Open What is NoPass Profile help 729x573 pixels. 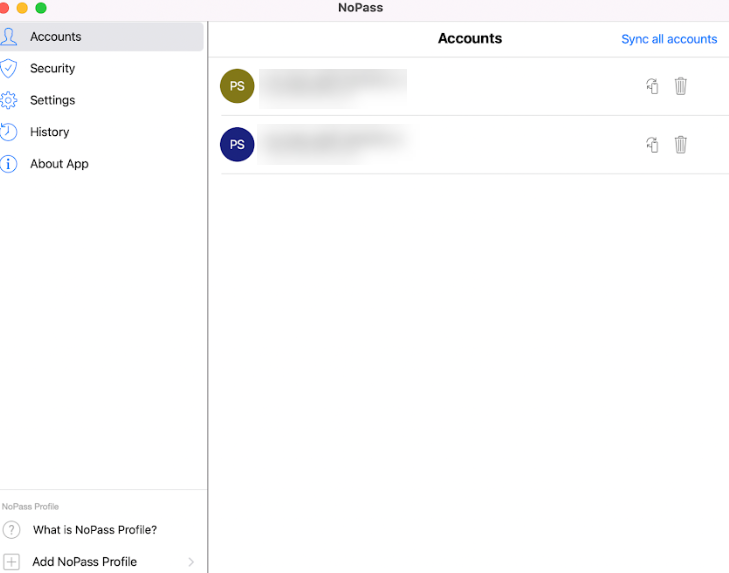click(x=95, y=530)
